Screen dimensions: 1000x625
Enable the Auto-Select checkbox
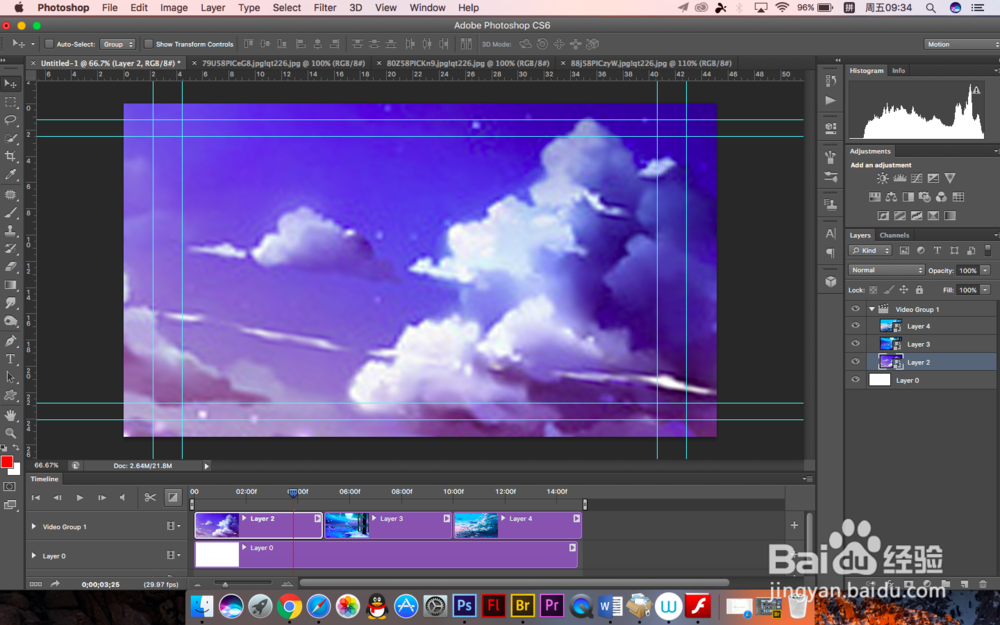[x=48, y=44]
